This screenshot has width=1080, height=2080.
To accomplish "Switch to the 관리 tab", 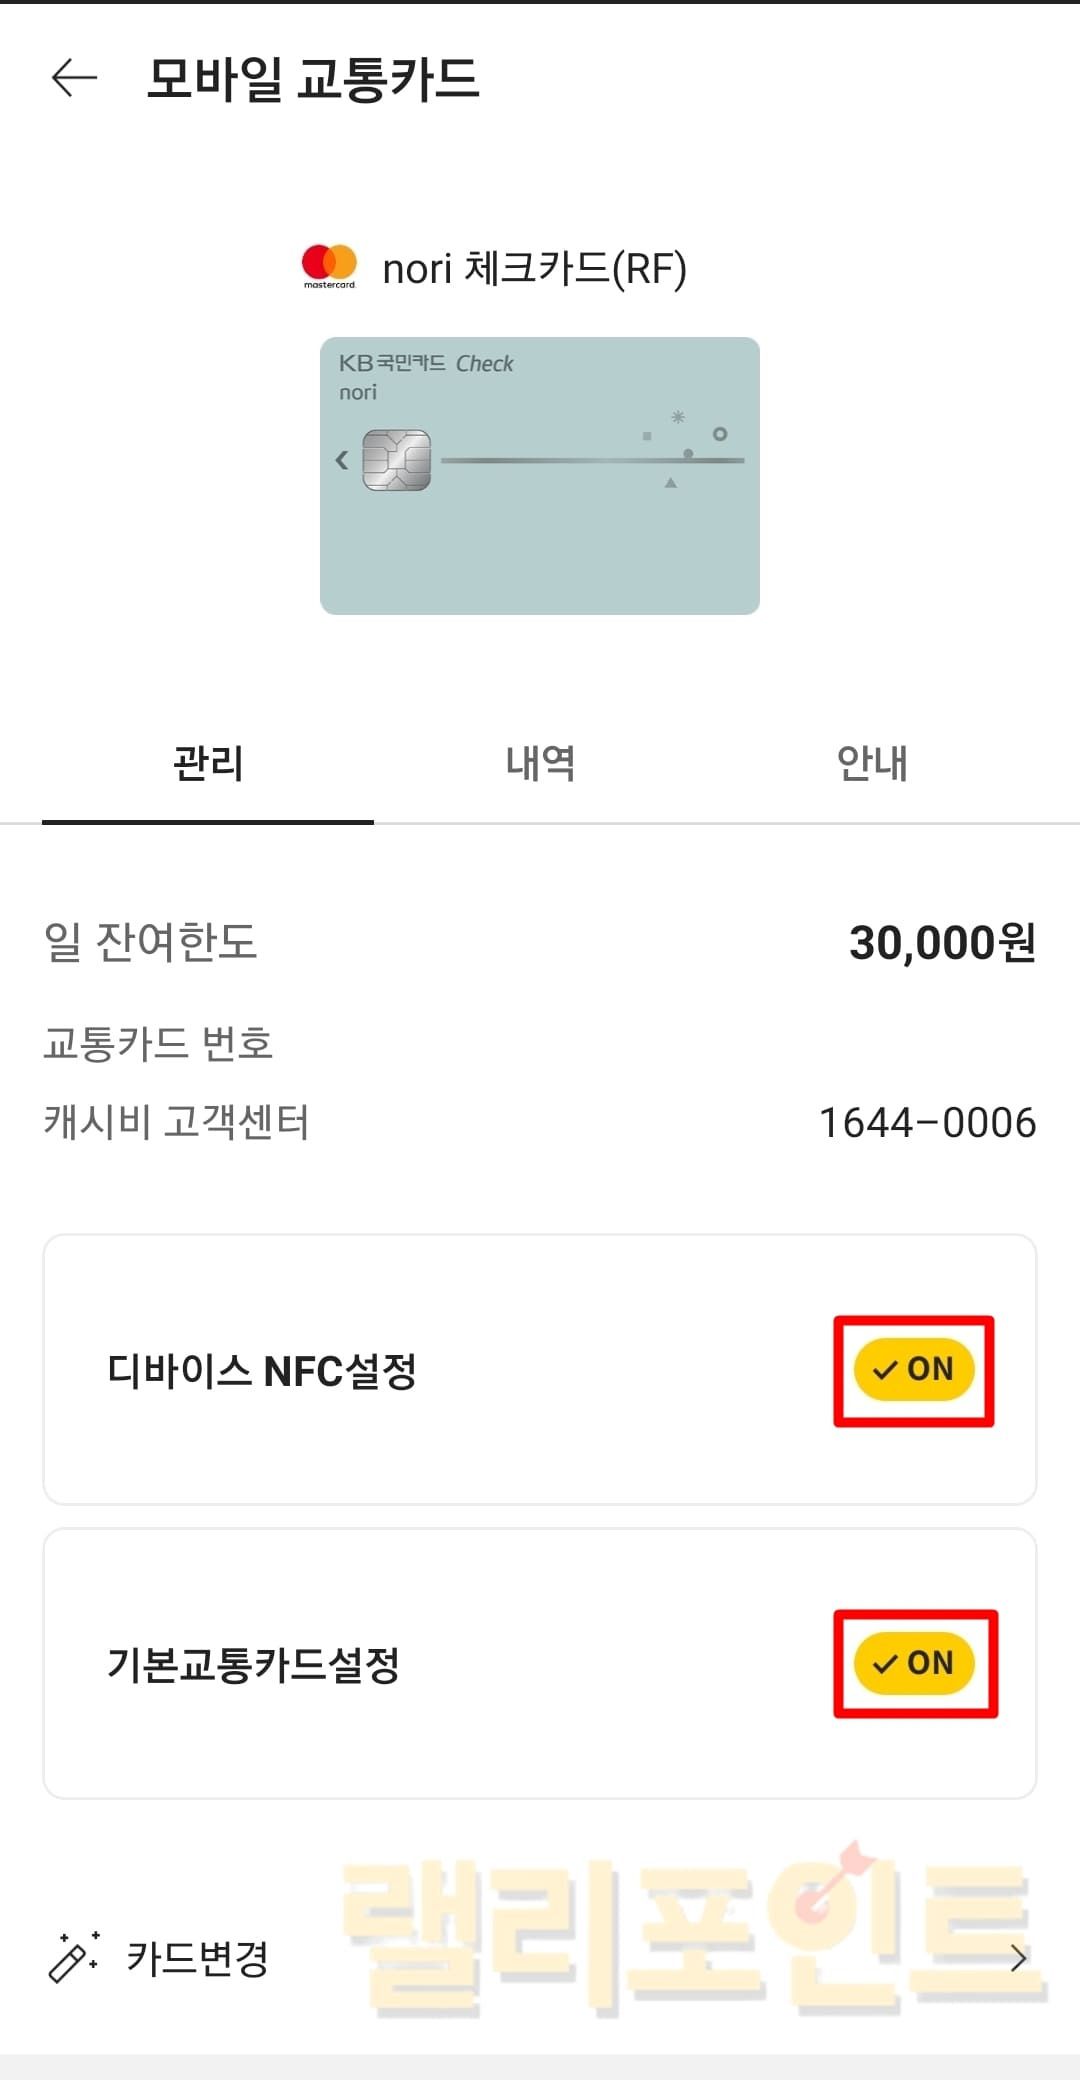I will click(208, 764).
